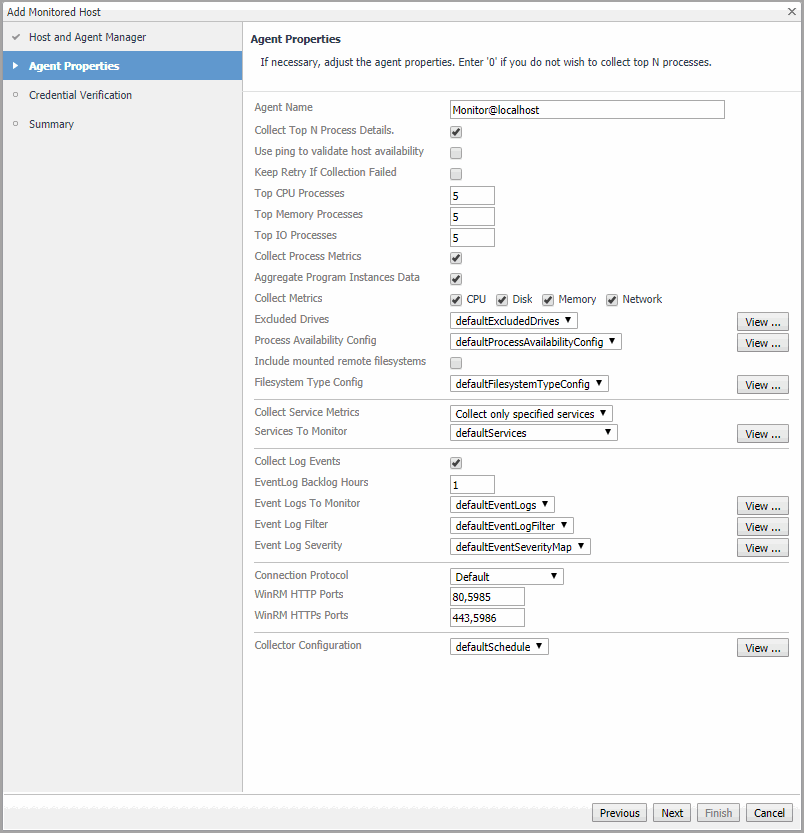Screen dimensions: 804x833
Task: Open the Collector Configuration dropdown
Action: [499, 647]
